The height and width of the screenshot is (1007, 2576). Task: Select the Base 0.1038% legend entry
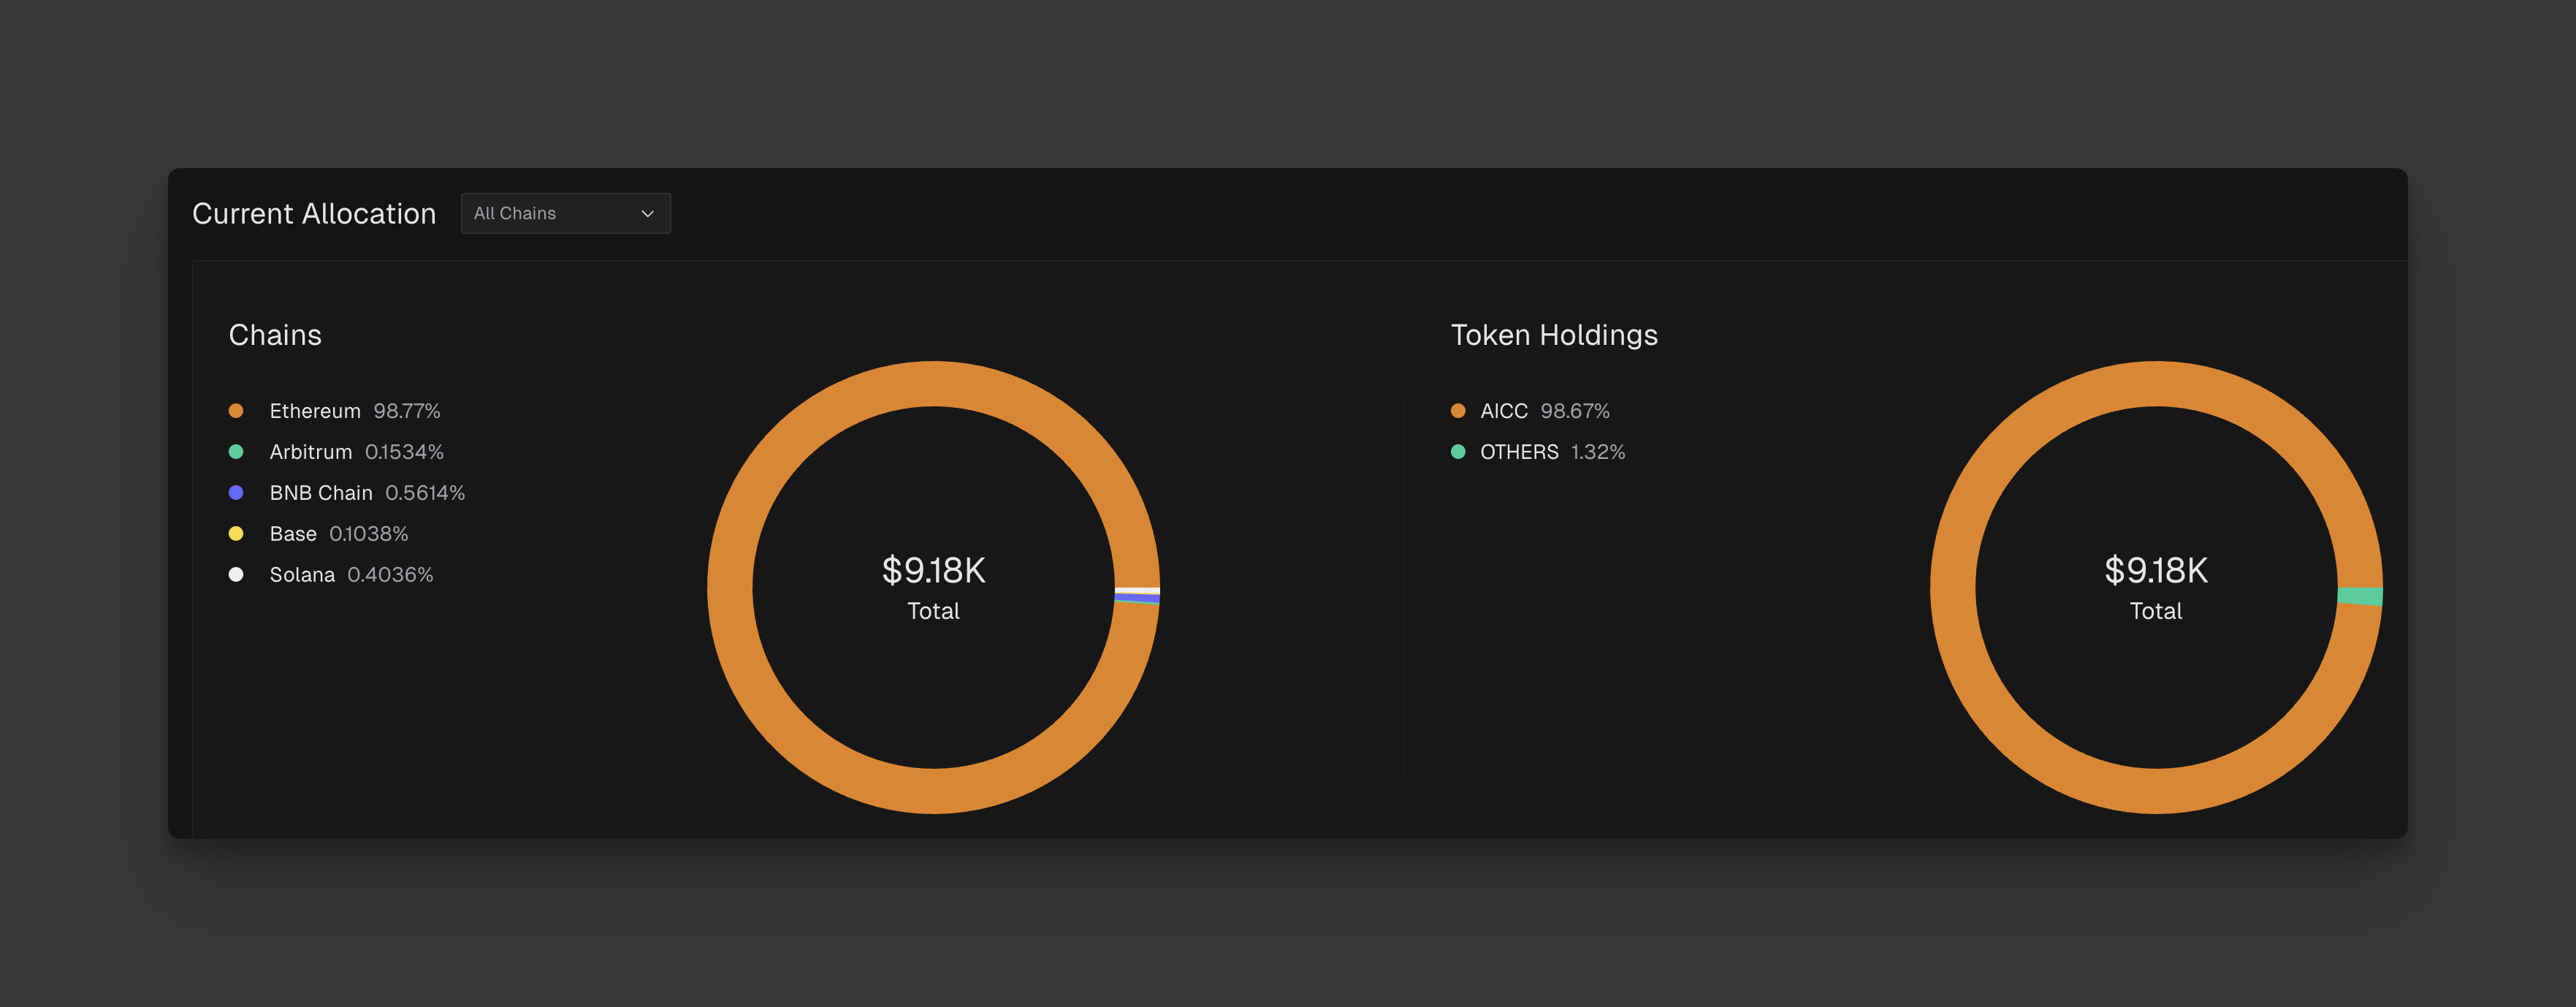338,534
